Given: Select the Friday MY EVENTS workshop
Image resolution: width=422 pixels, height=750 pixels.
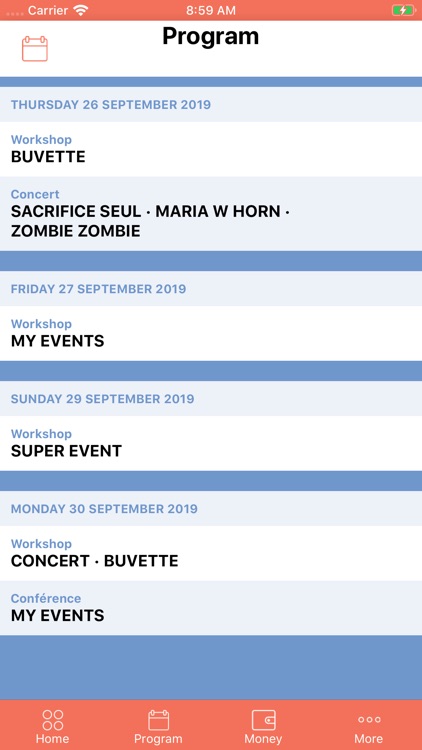Looking at the screenshot, I should point(211,333).
